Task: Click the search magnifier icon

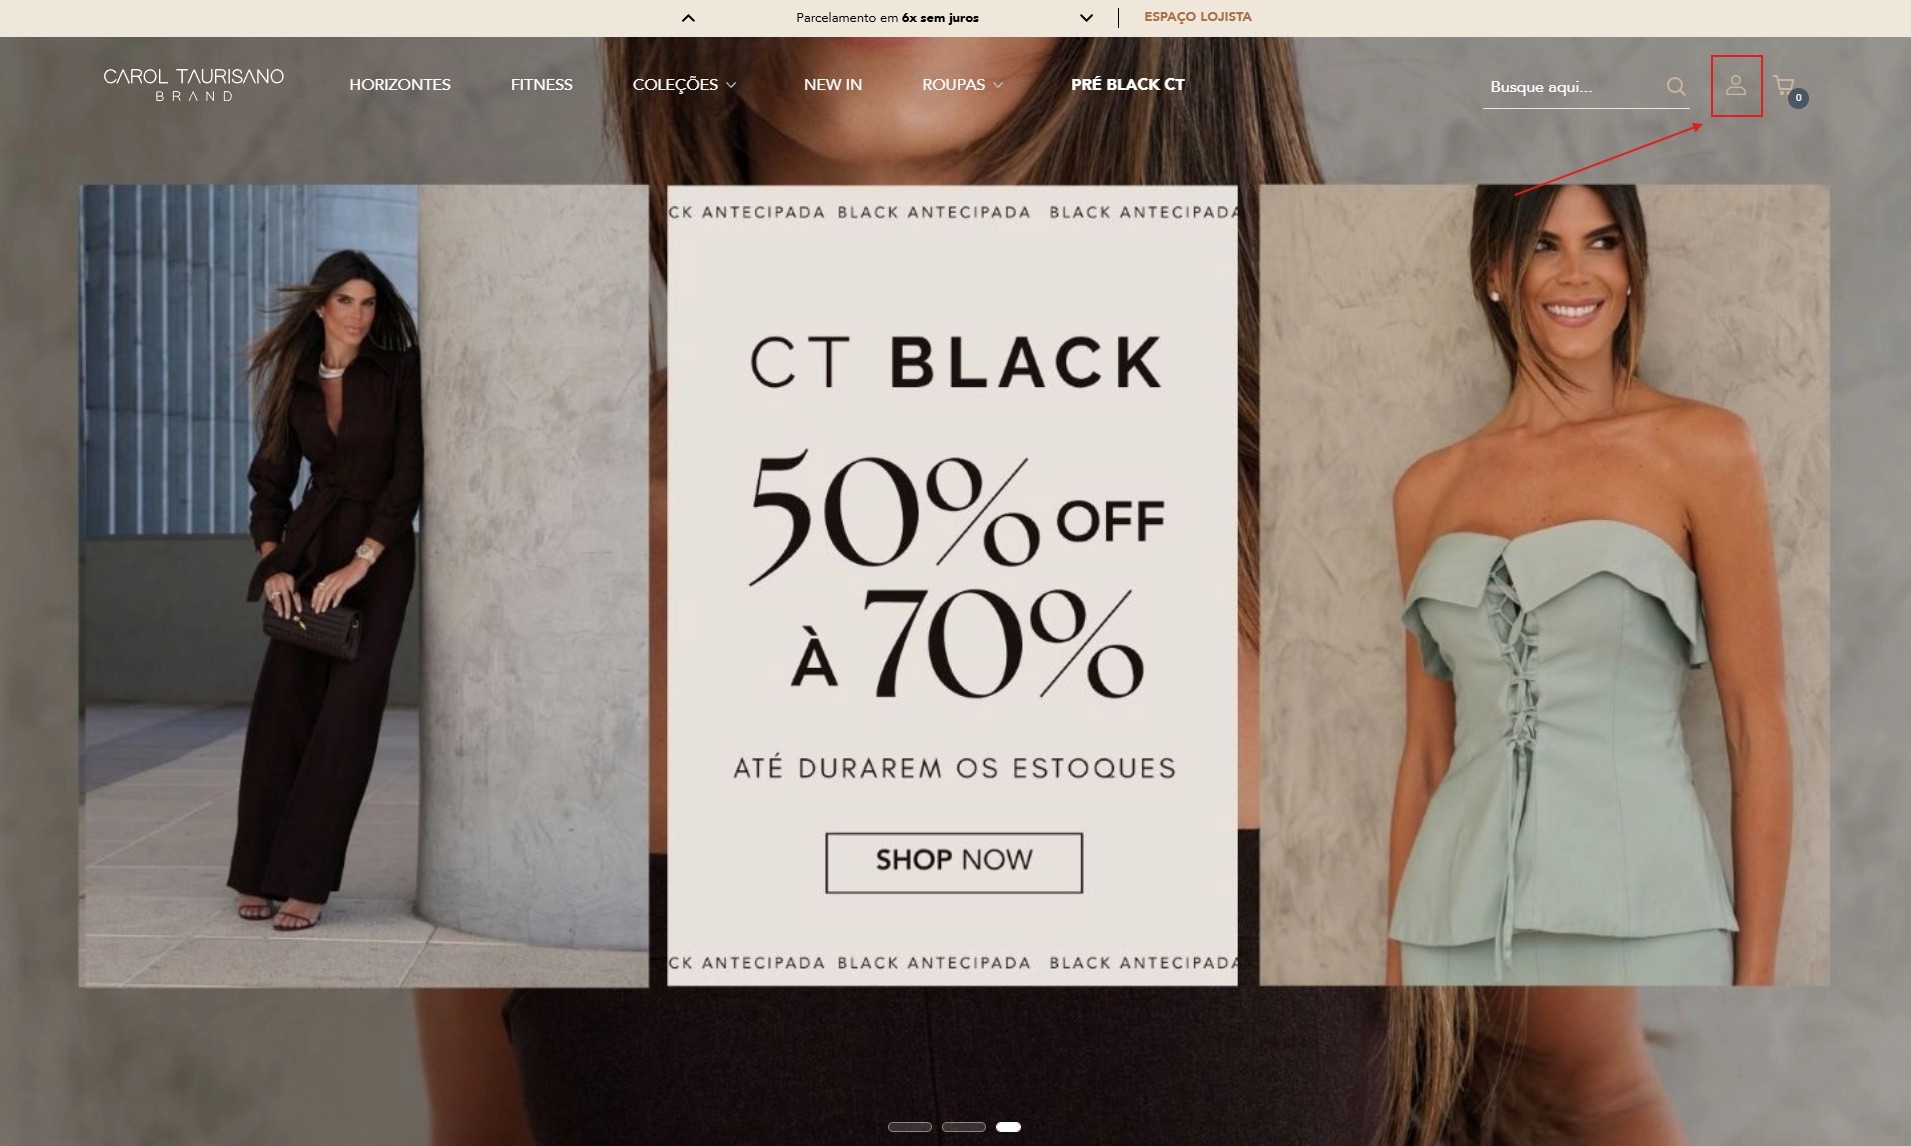Action: pos(1676,87)
